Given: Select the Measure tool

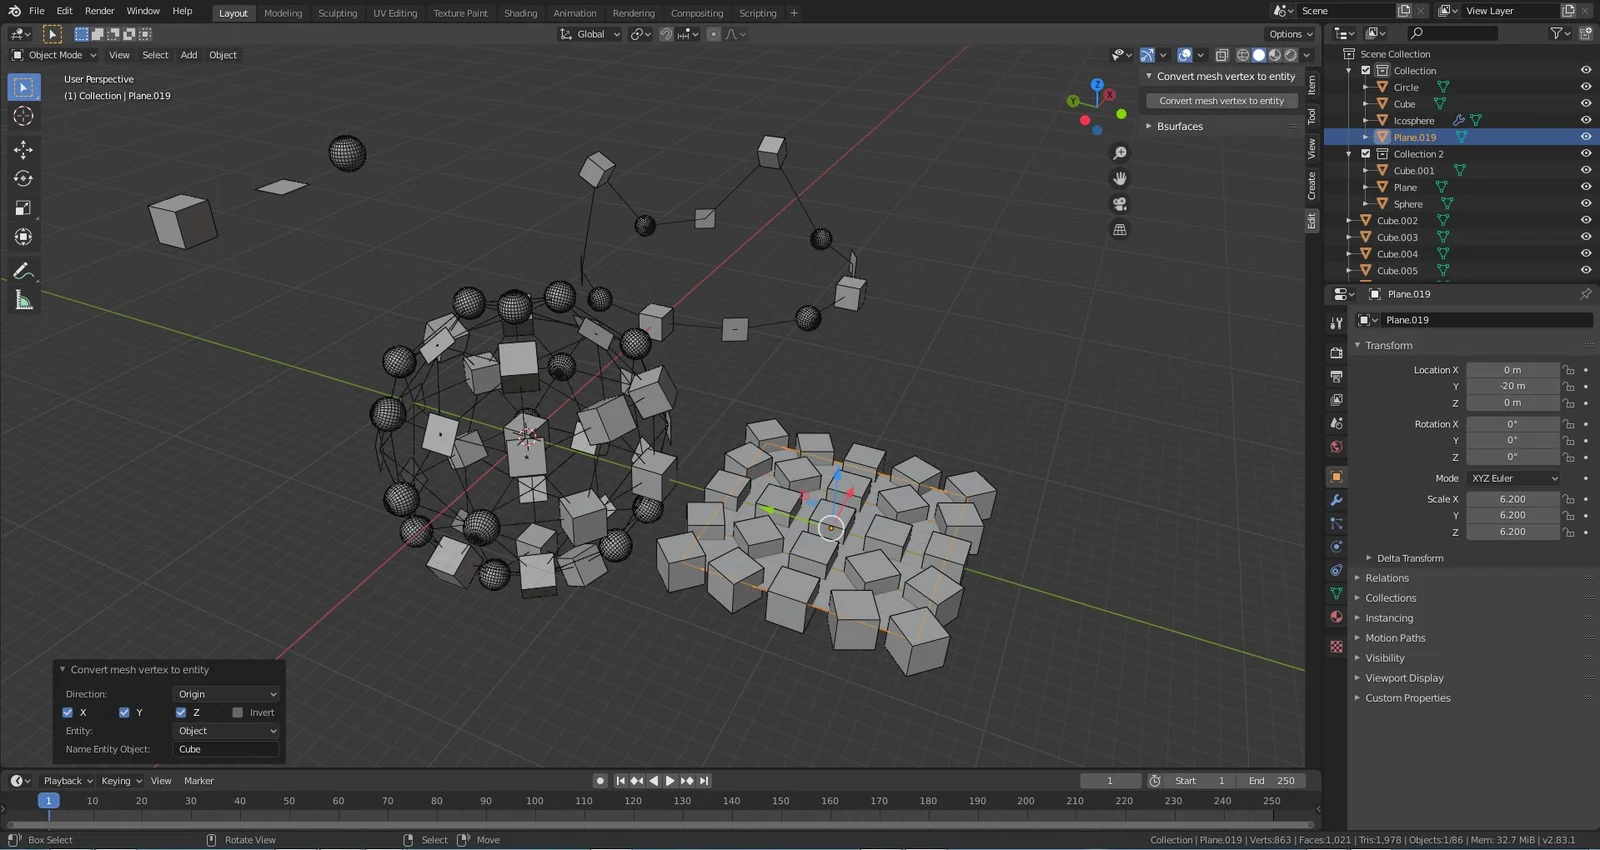Looking at the screenshot, I should [23, 300].
